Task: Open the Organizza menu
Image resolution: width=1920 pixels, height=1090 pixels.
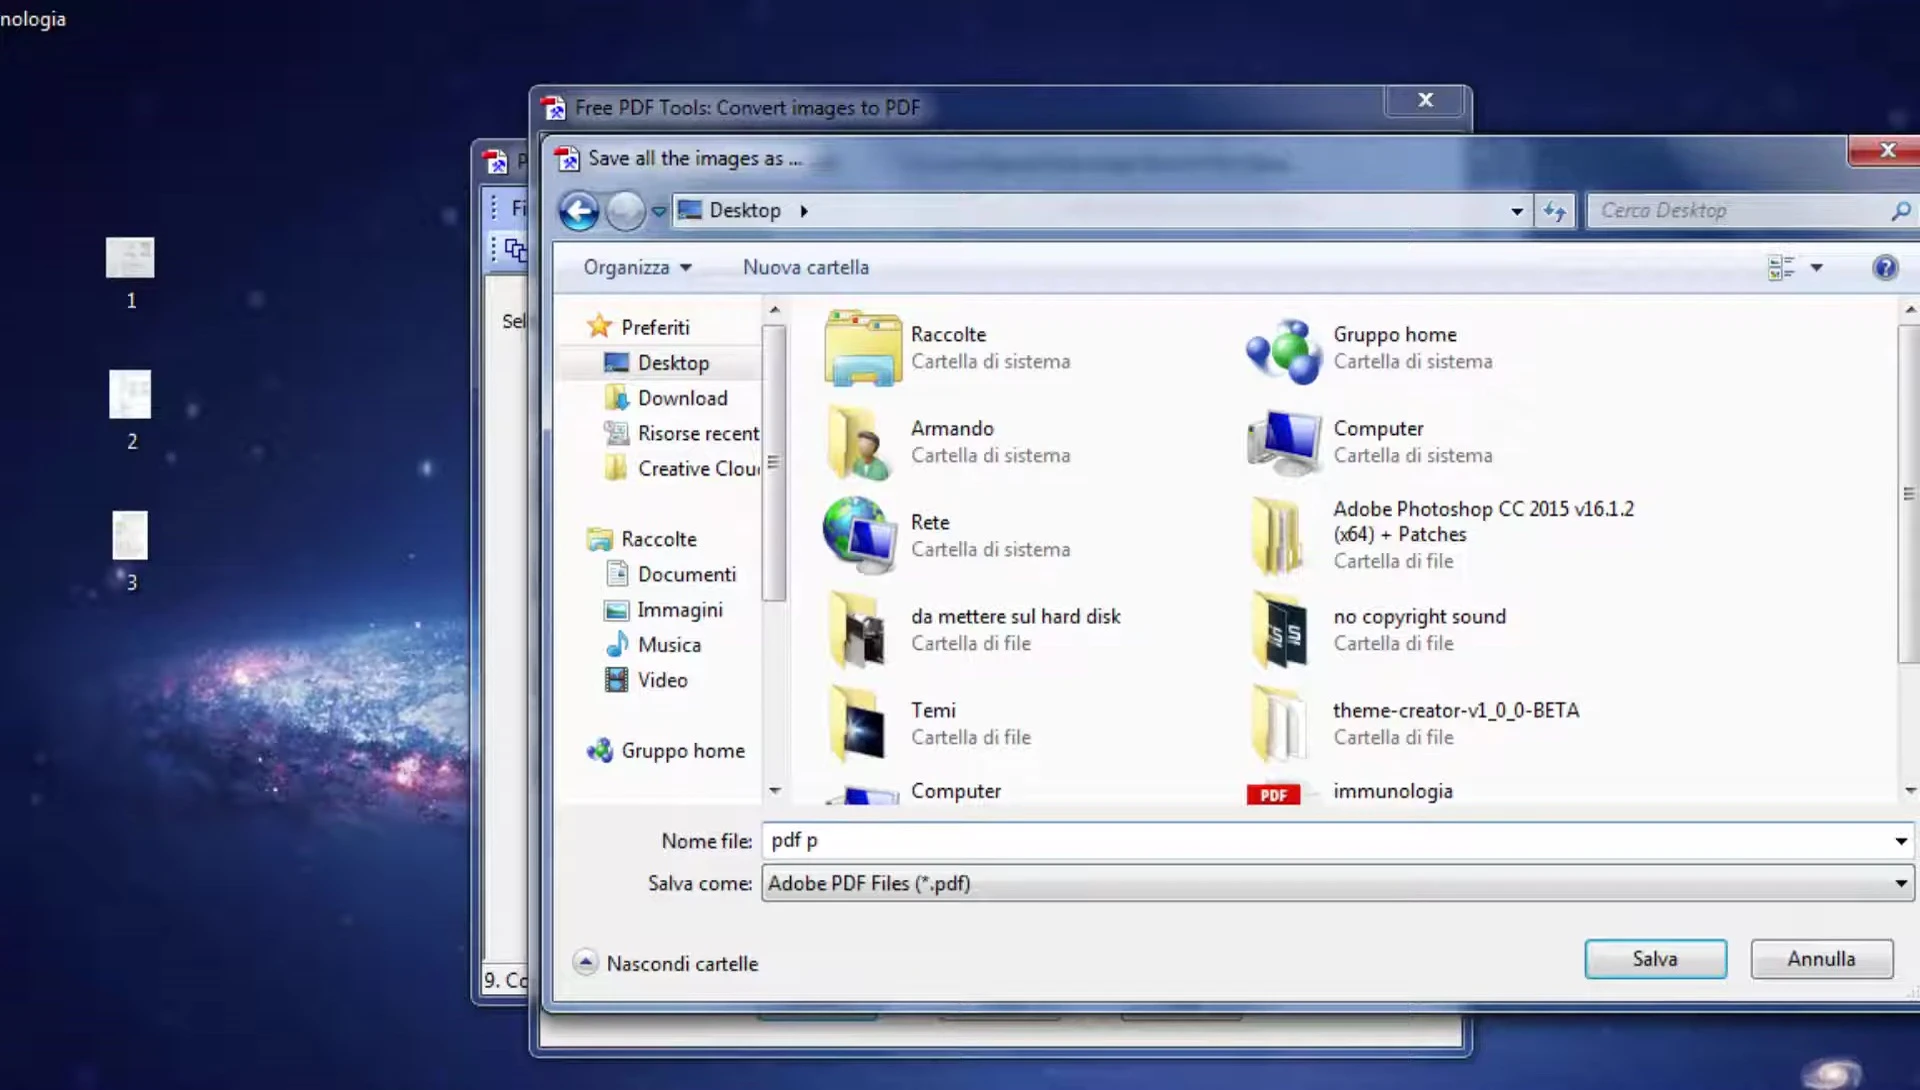Action: point(637,267)
